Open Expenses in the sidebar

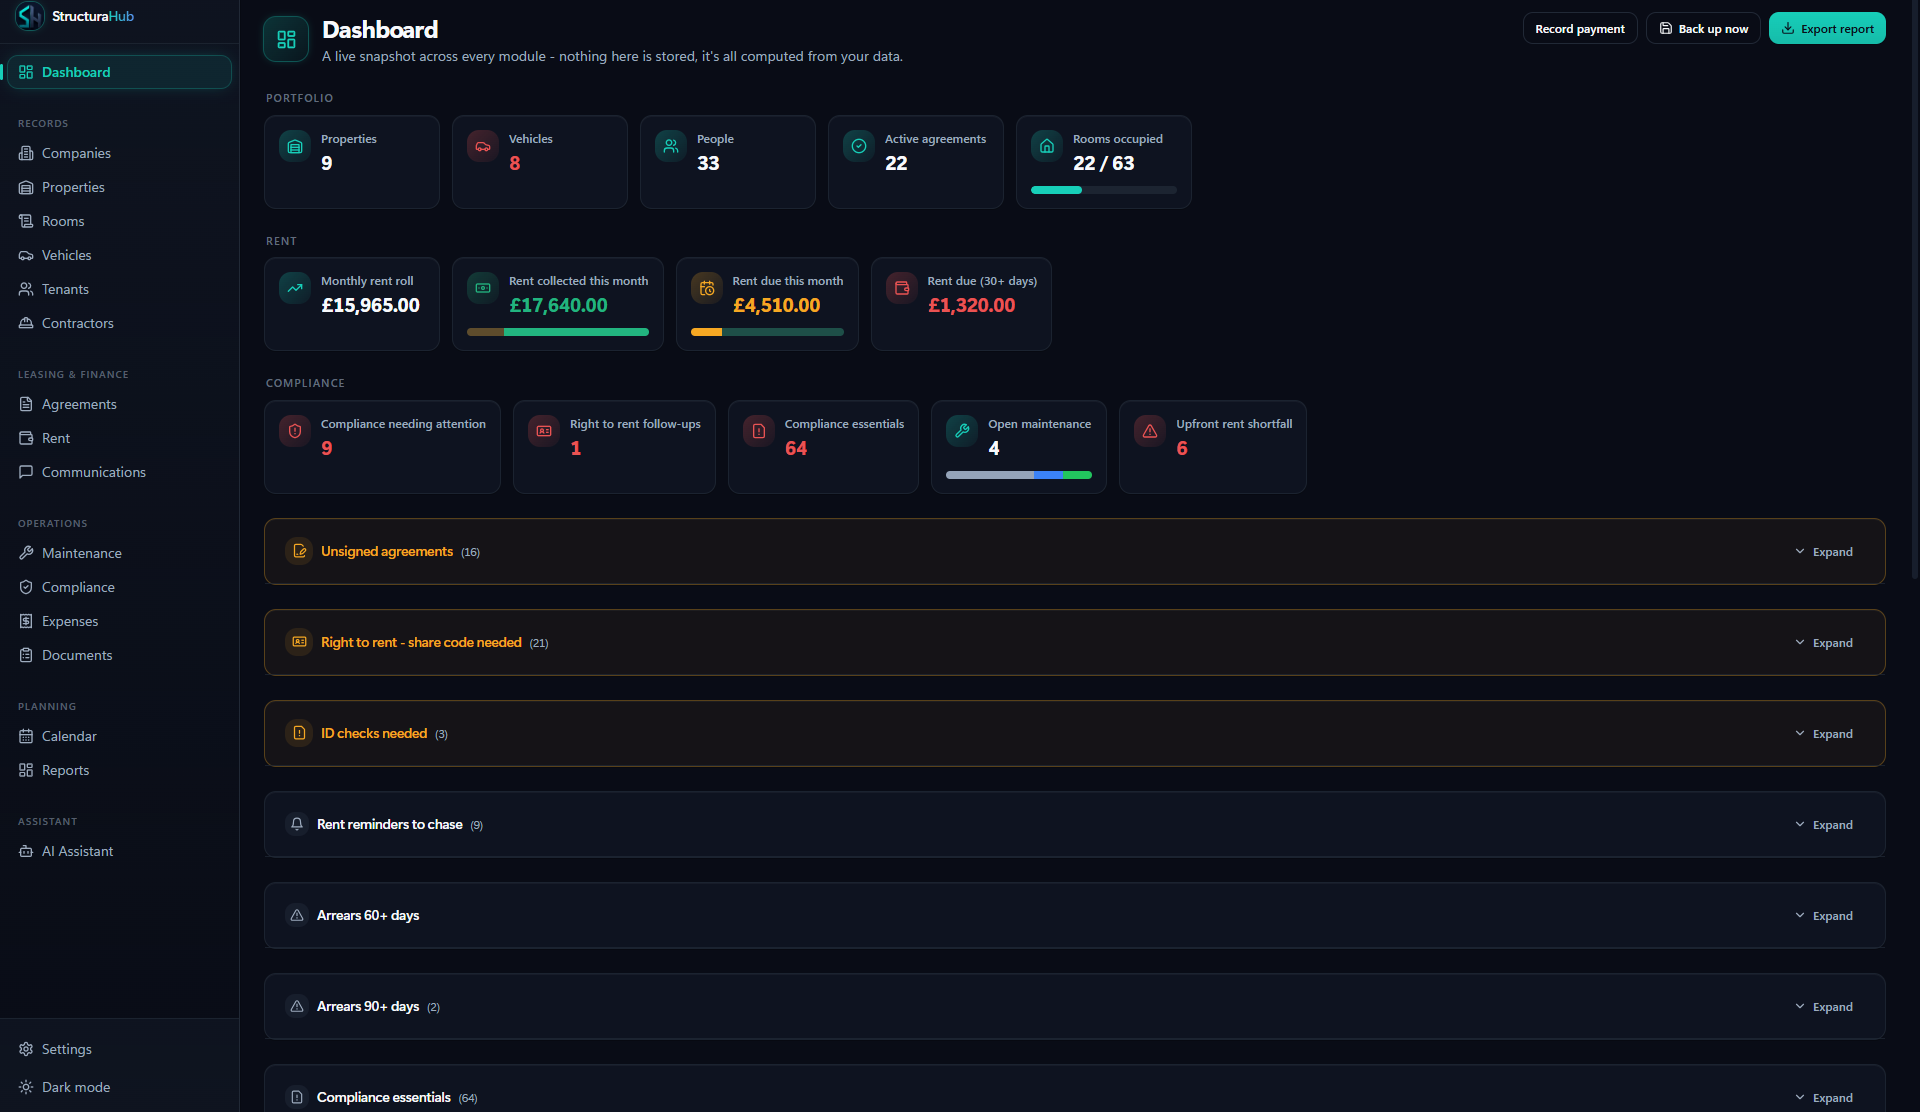click(x=120, y=622)
